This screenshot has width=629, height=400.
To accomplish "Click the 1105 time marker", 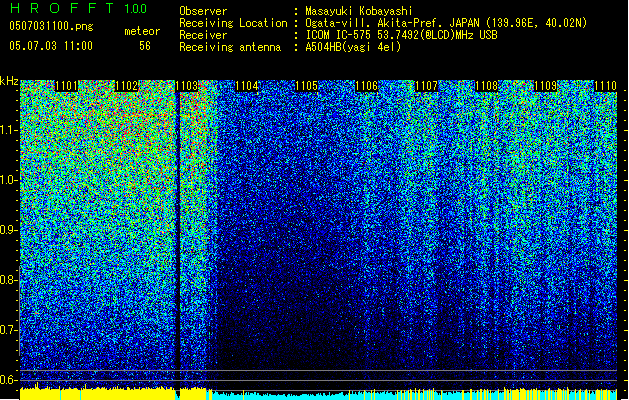I will pos(307,86).
